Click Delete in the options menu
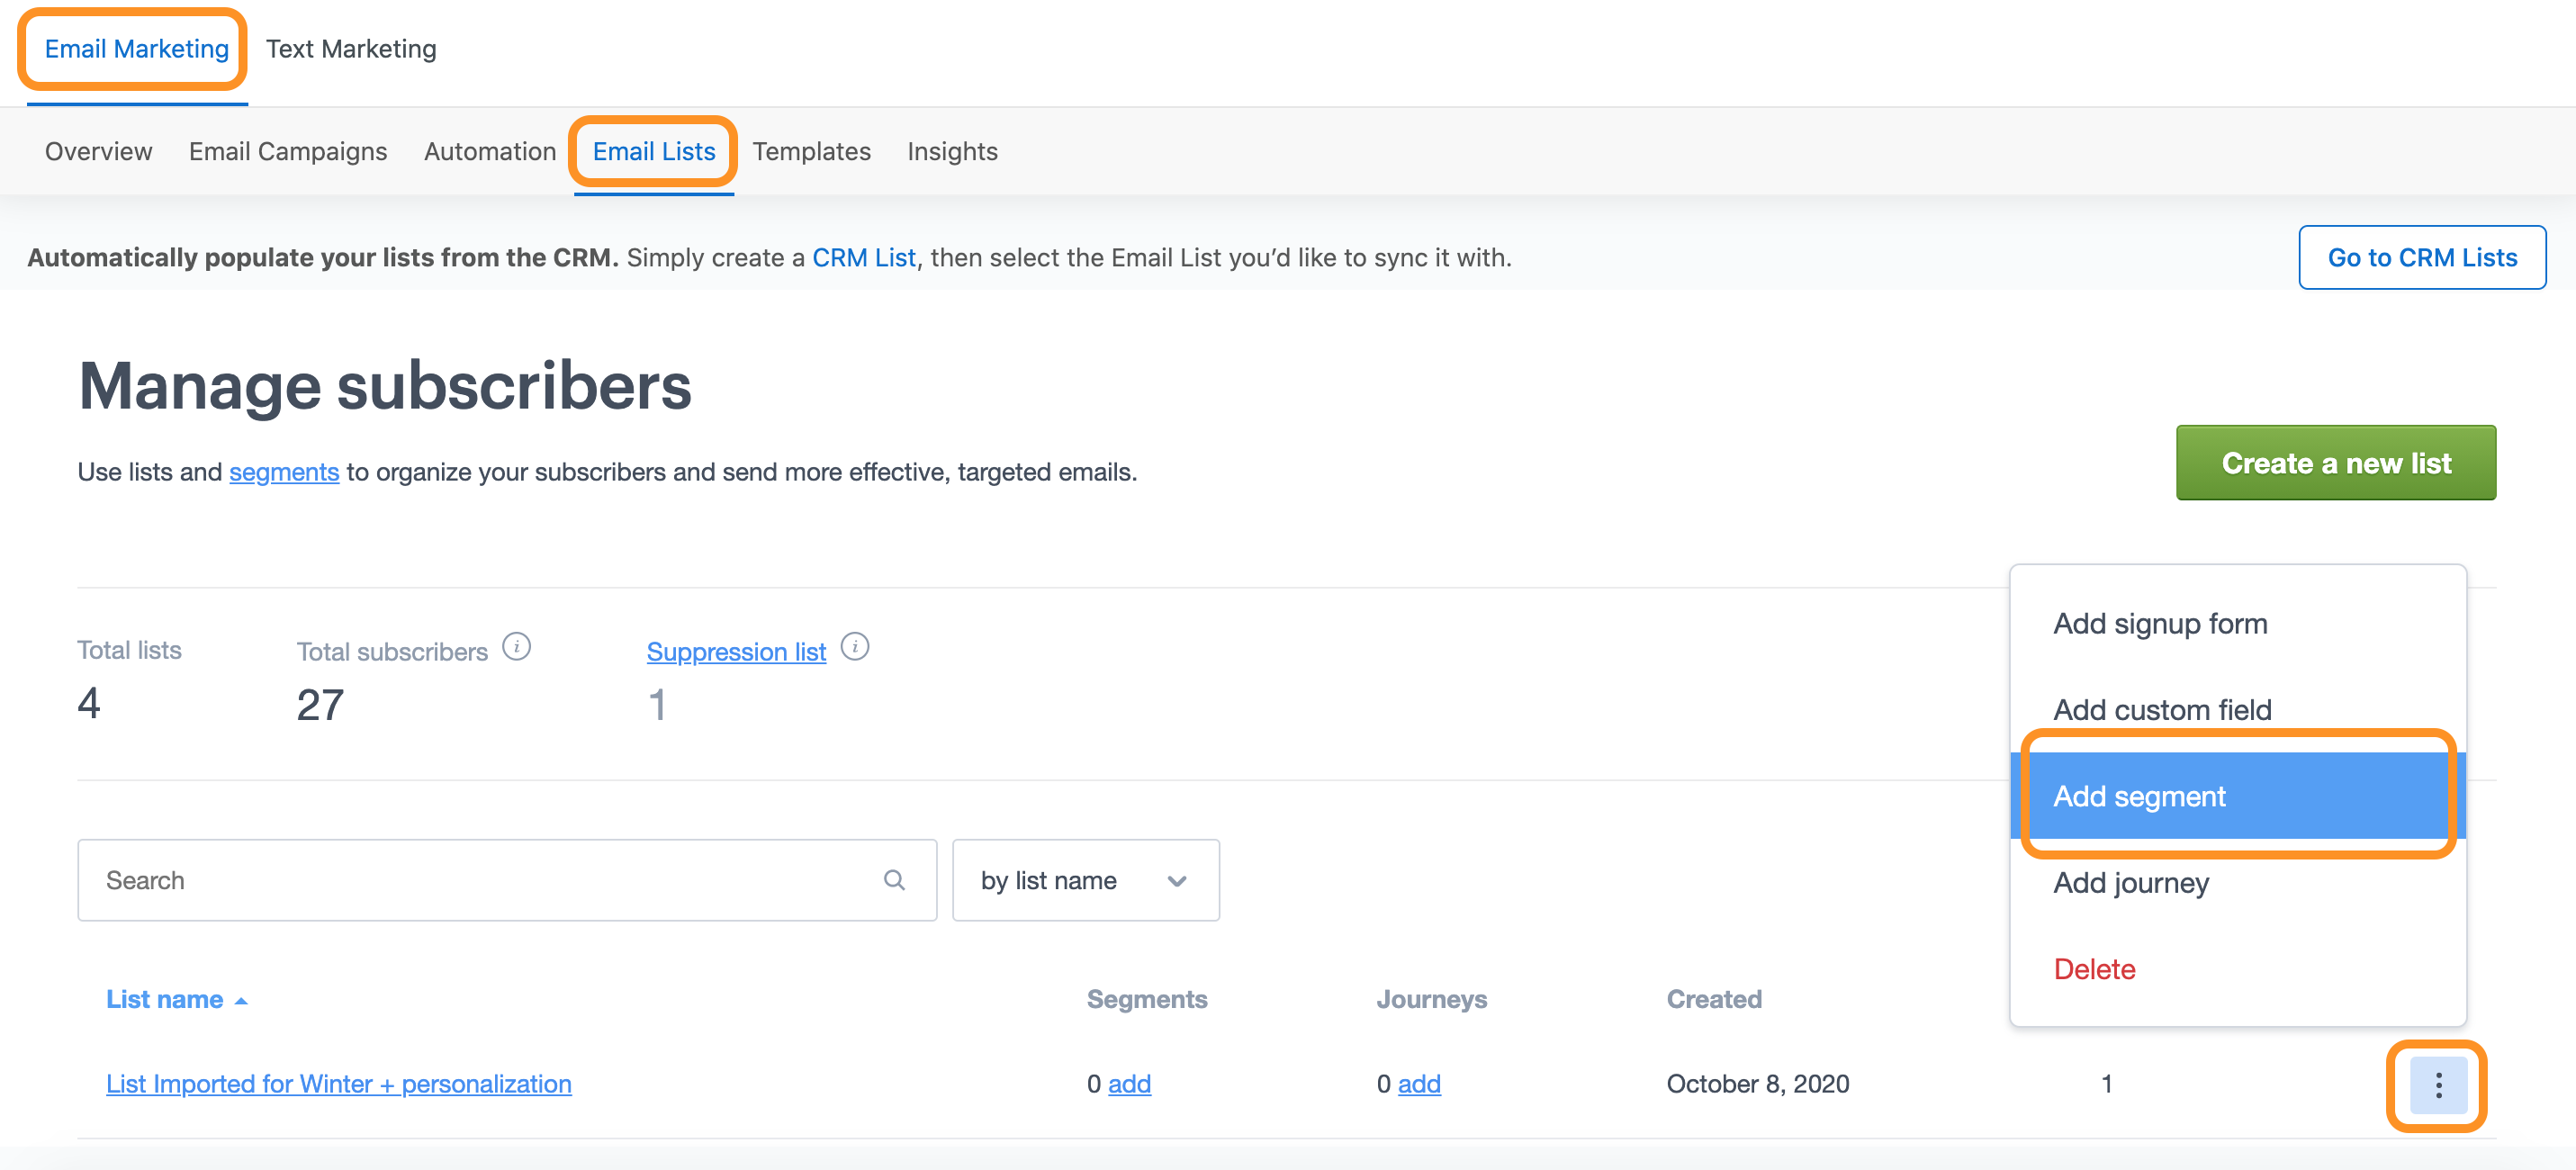This screenshot has width=2576, height=1170. pyautogui.click(x=2238, y=969)
